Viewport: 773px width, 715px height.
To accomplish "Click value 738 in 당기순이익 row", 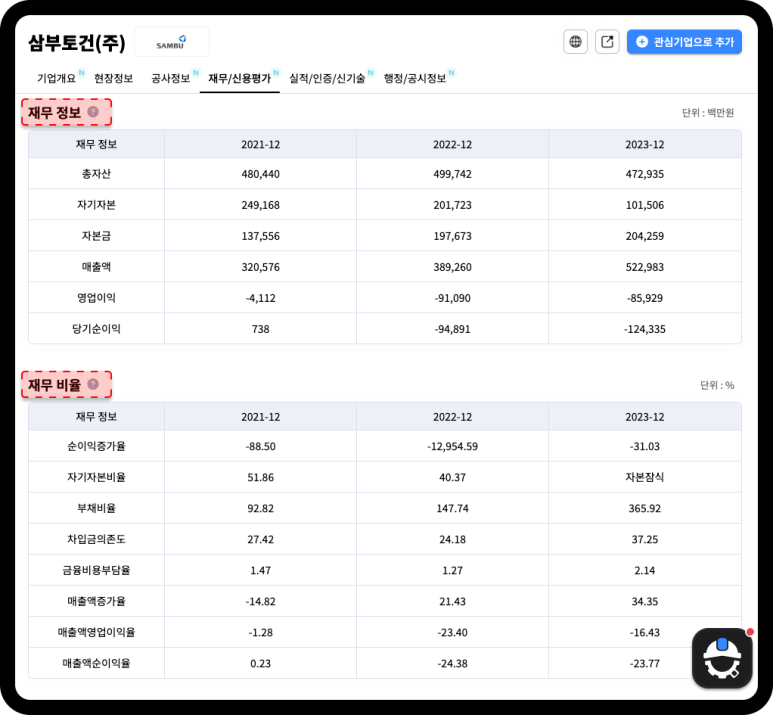I will pyautogui.click(x=260, y=329).
